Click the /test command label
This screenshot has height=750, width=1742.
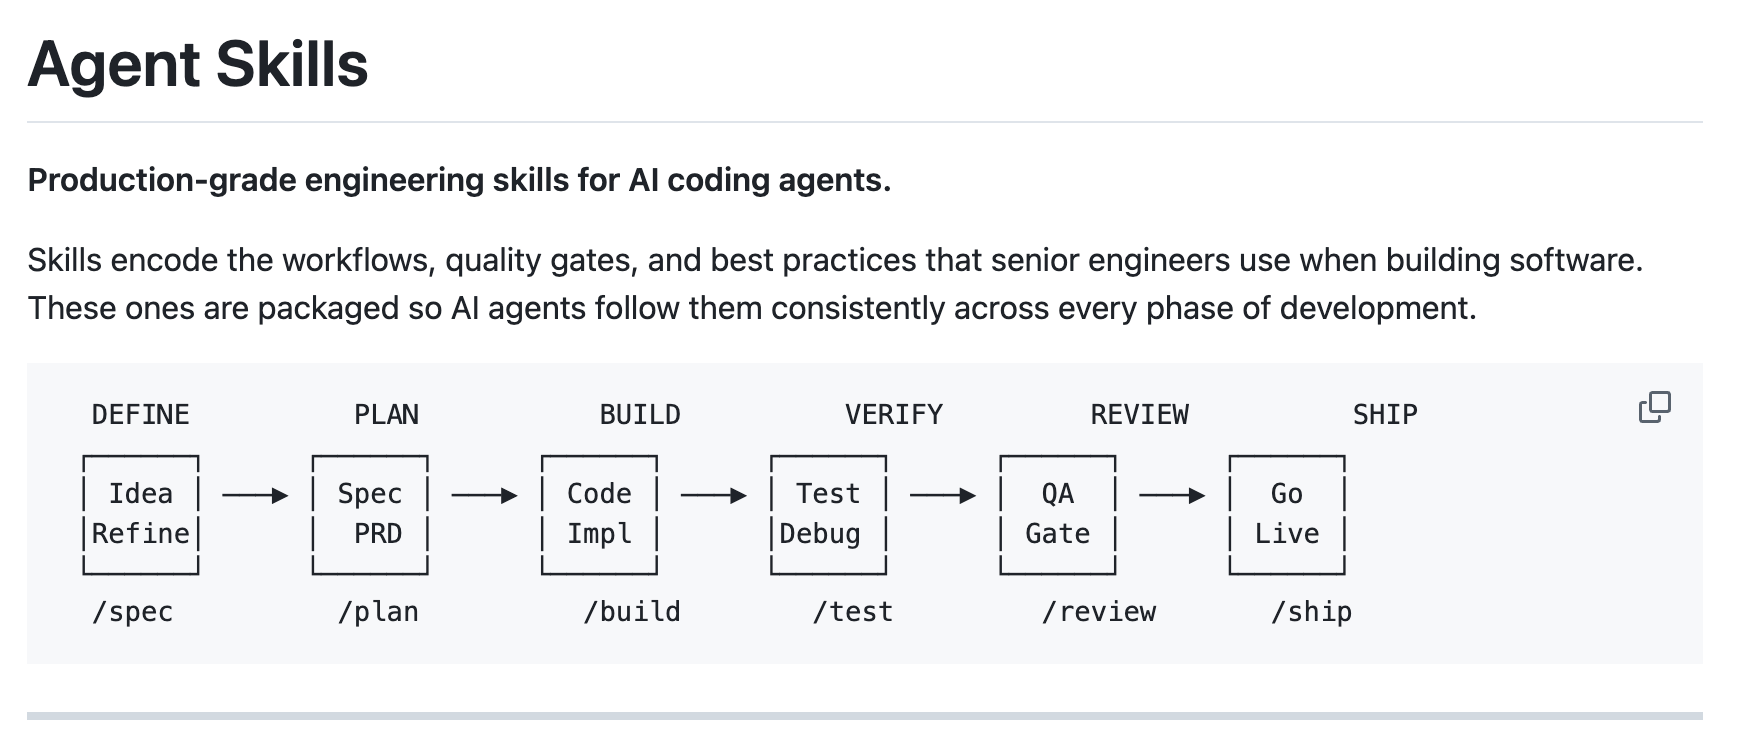click(855, 611)
